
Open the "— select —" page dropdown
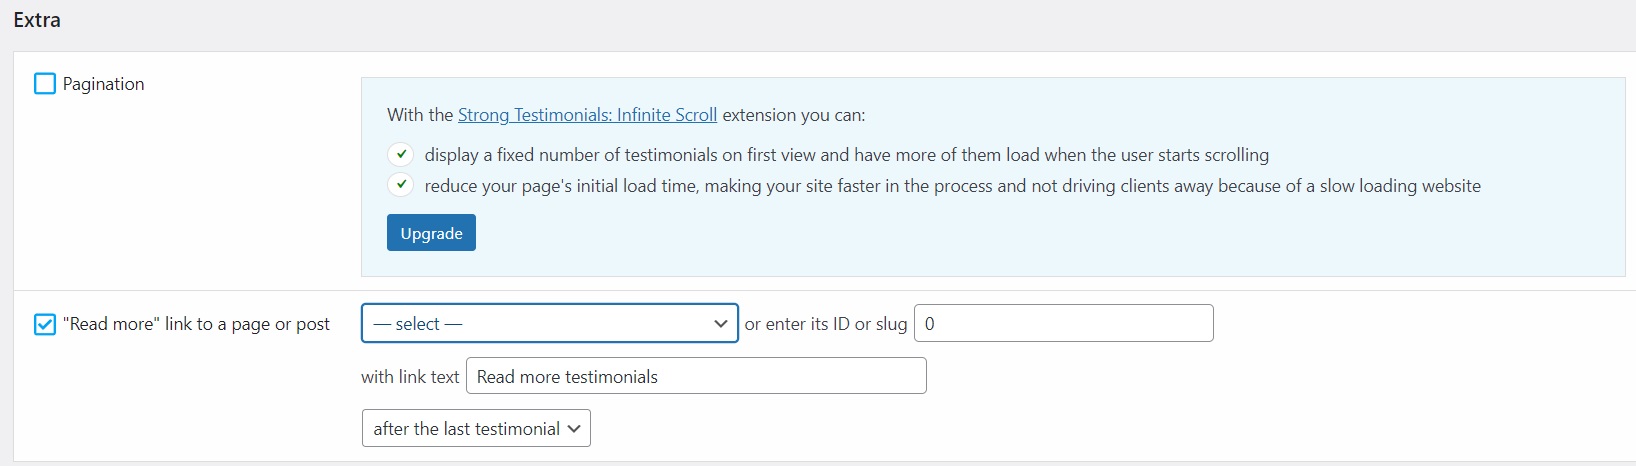(x=549, y=324)
